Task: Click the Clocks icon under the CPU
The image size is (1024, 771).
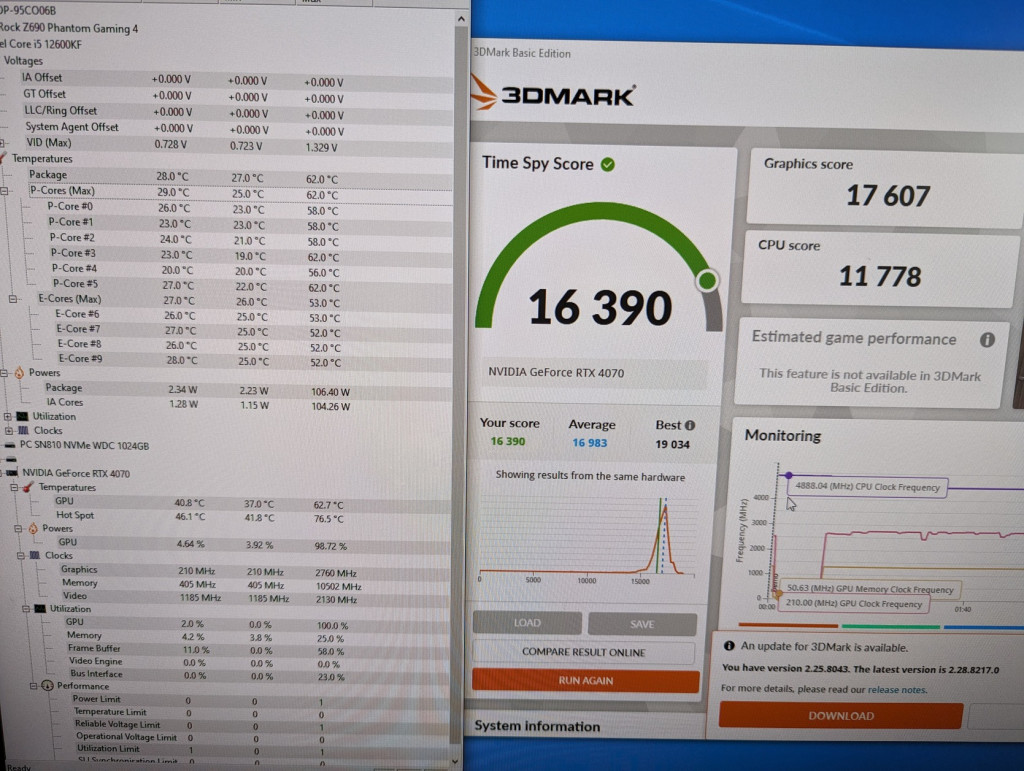Action: (x=24, y=430)
